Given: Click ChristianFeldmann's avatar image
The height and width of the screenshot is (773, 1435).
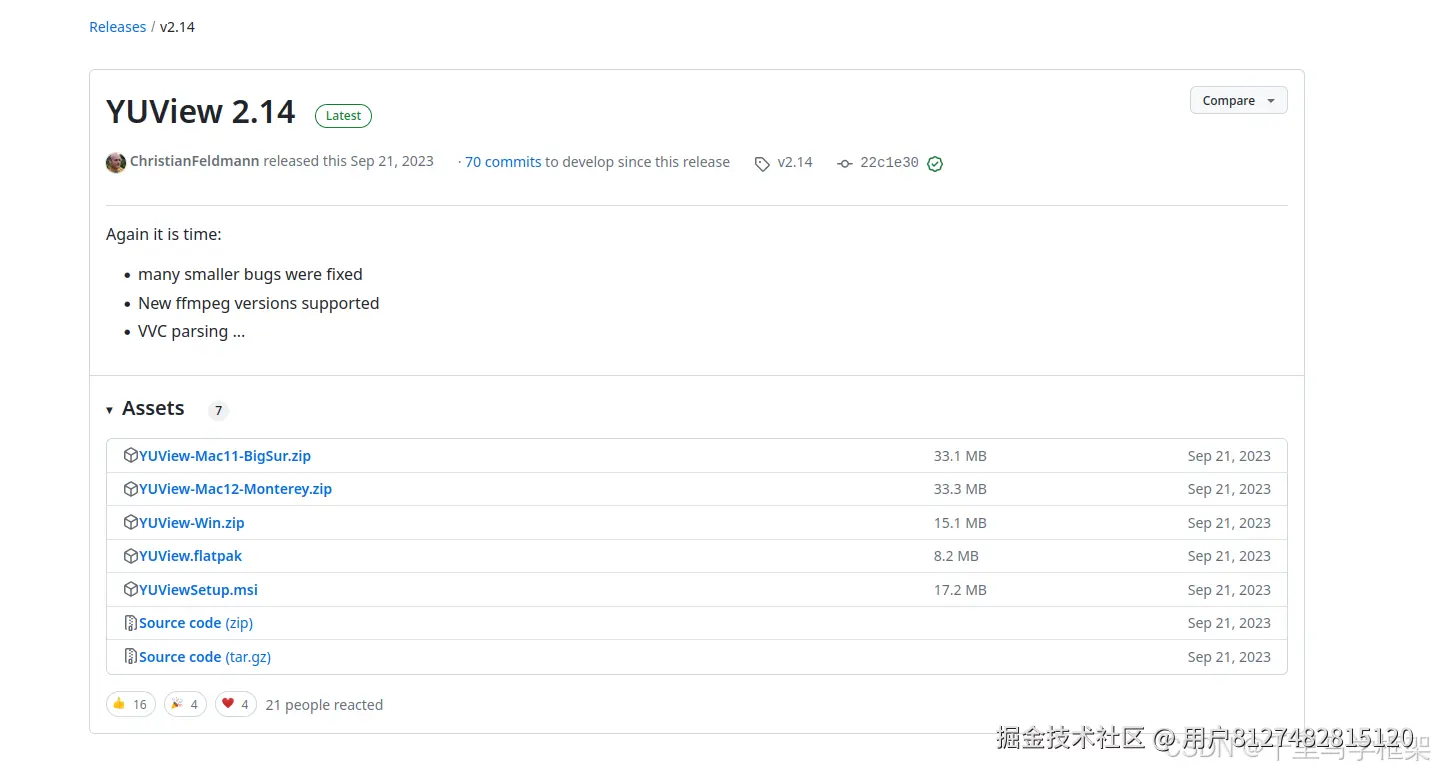Looking at the screenshot, I should point(116,162).
